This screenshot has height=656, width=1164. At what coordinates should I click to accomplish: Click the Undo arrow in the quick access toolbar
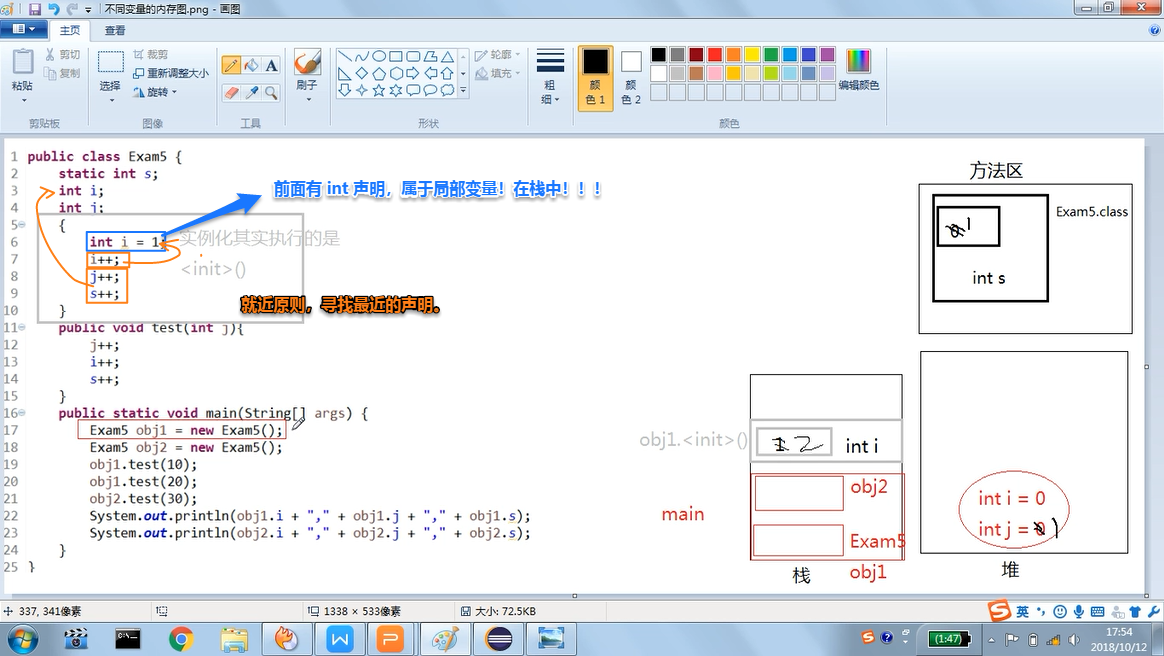point(53,9)
